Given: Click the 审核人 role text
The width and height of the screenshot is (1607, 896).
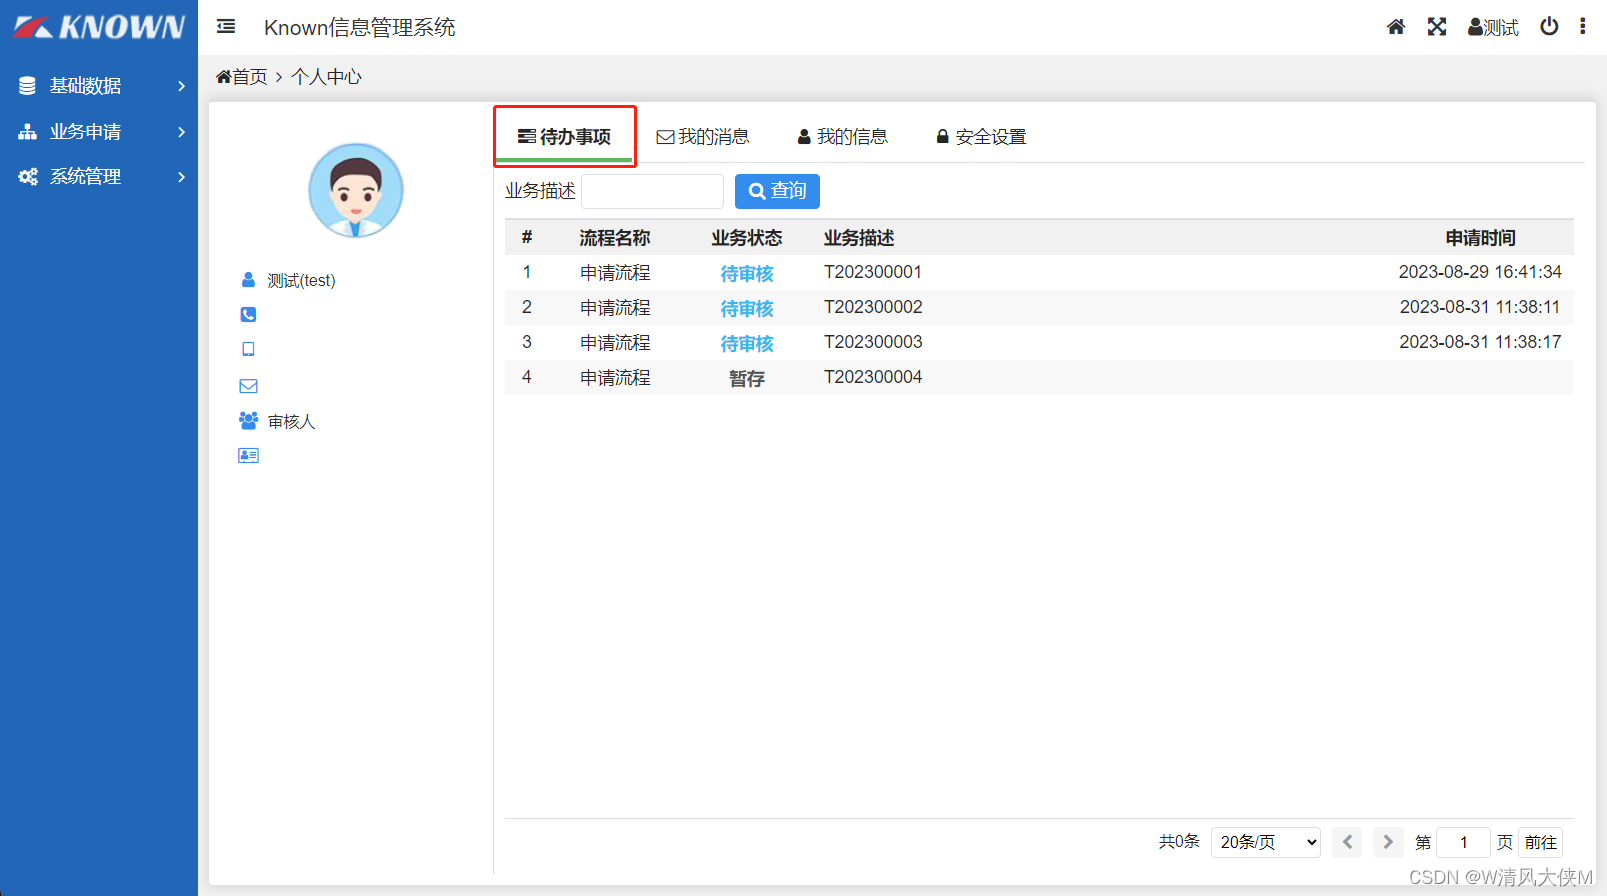Looking at the screenshot, I should coord(291,422).
